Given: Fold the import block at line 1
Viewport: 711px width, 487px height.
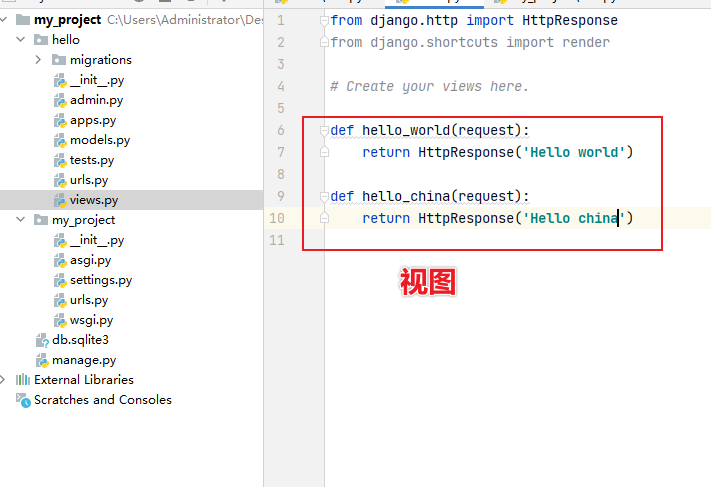Looking at the screenshot, I should pyautogui.click(x=324, y=21).
